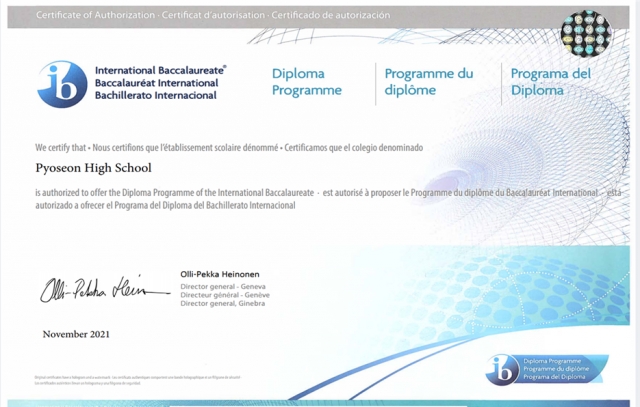640x407 pixels.
Task: Click 'Directeur général - Genève' line
Action: (225, 295)
